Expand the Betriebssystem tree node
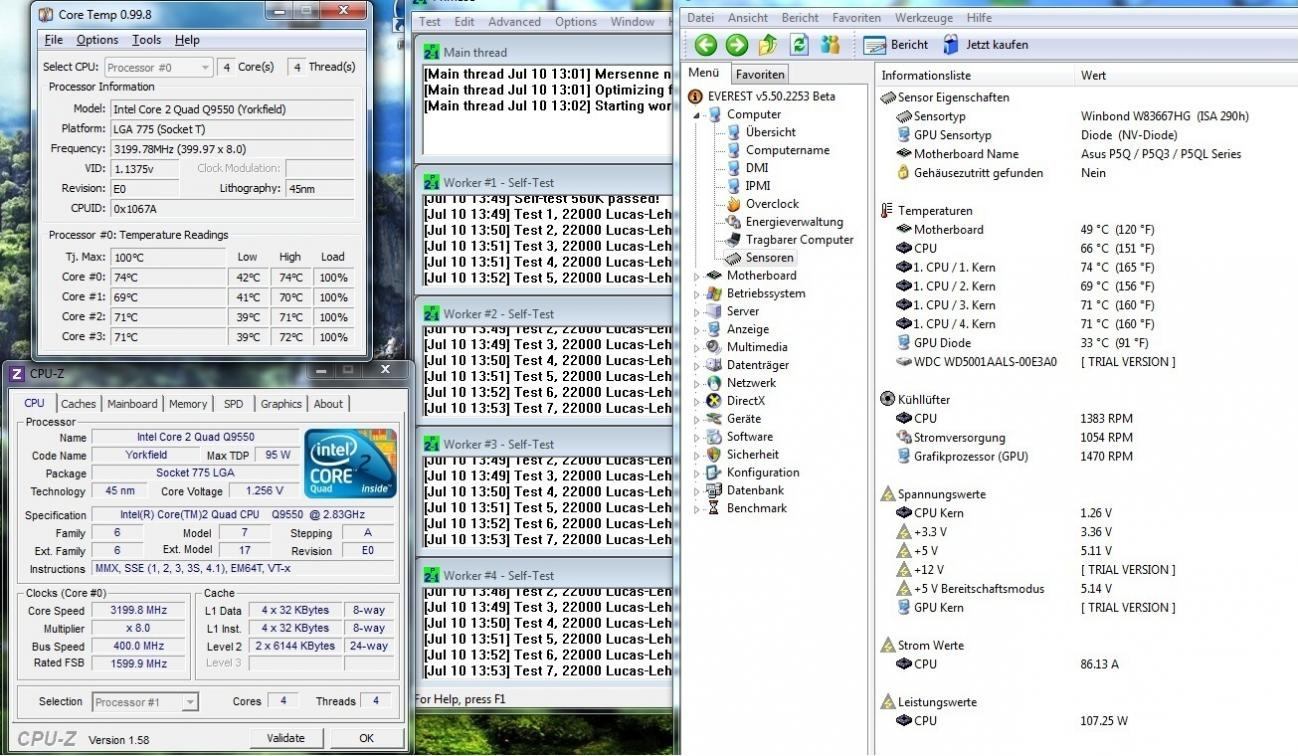Screen dimensions: 1298x756 pos(697,294)
